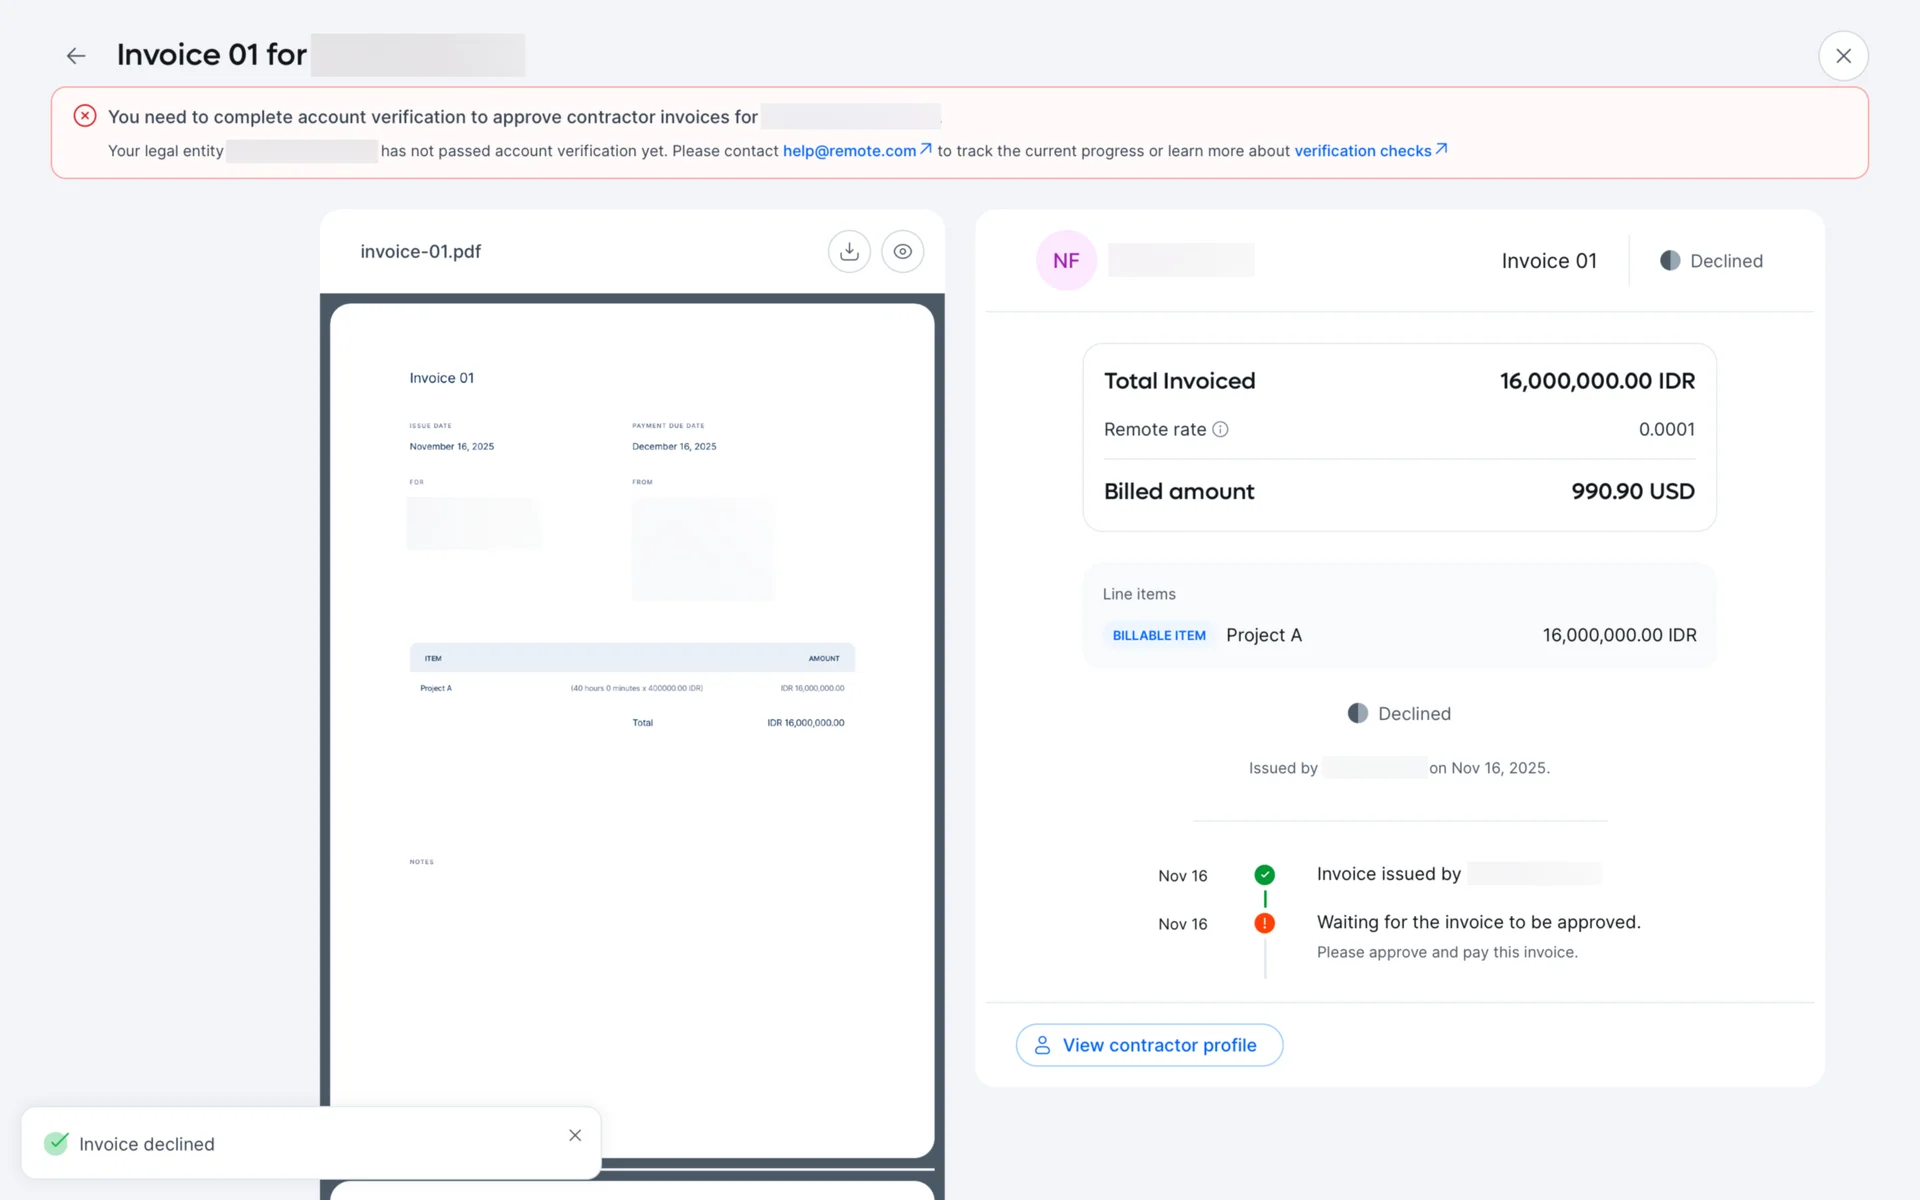This screenshot has height=1200, width=1920.
Task: Click the NF contractor avatar
Action: tap(1066, 261)
